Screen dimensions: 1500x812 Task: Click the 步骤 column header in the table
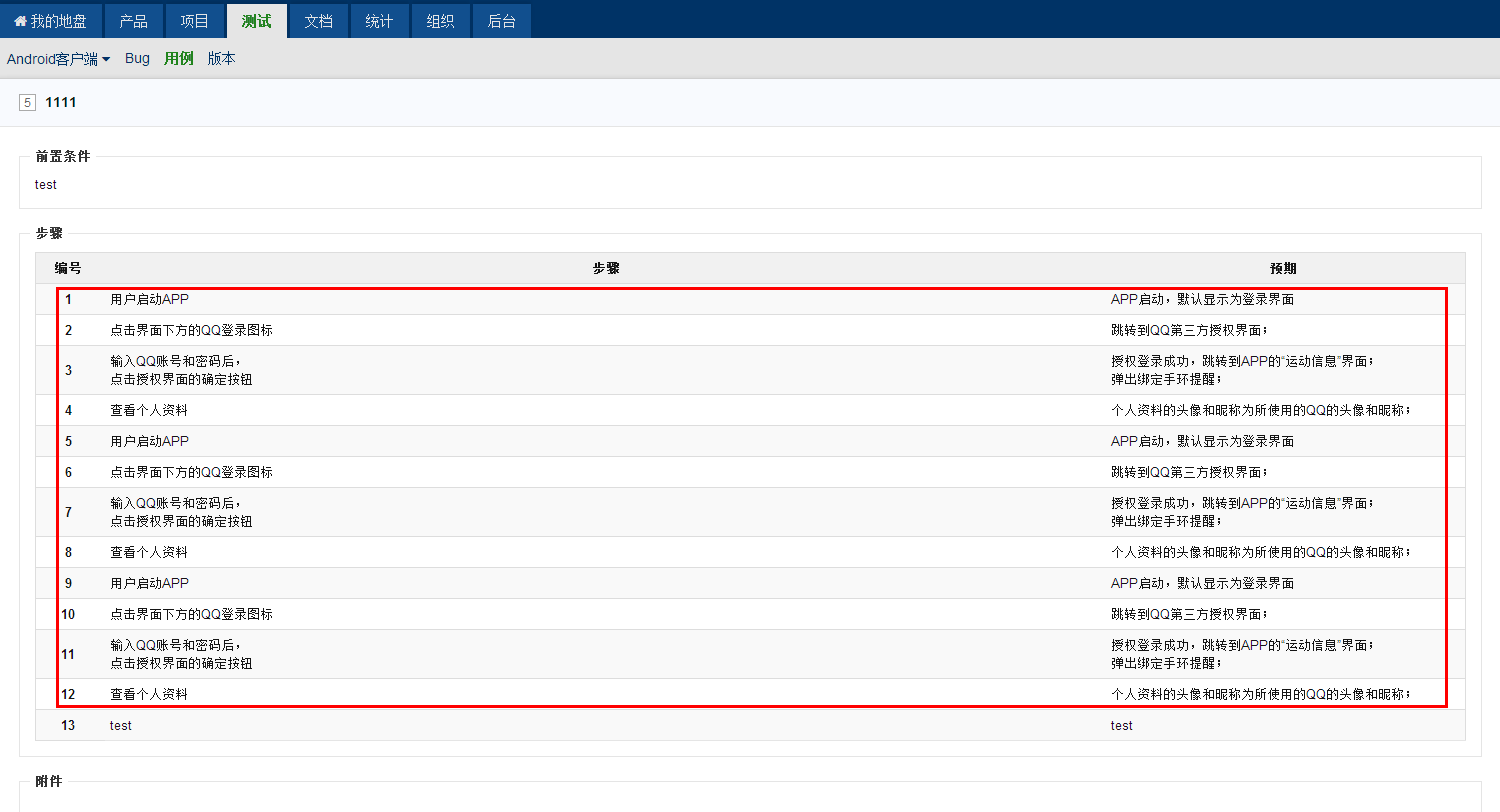point(606,268)
